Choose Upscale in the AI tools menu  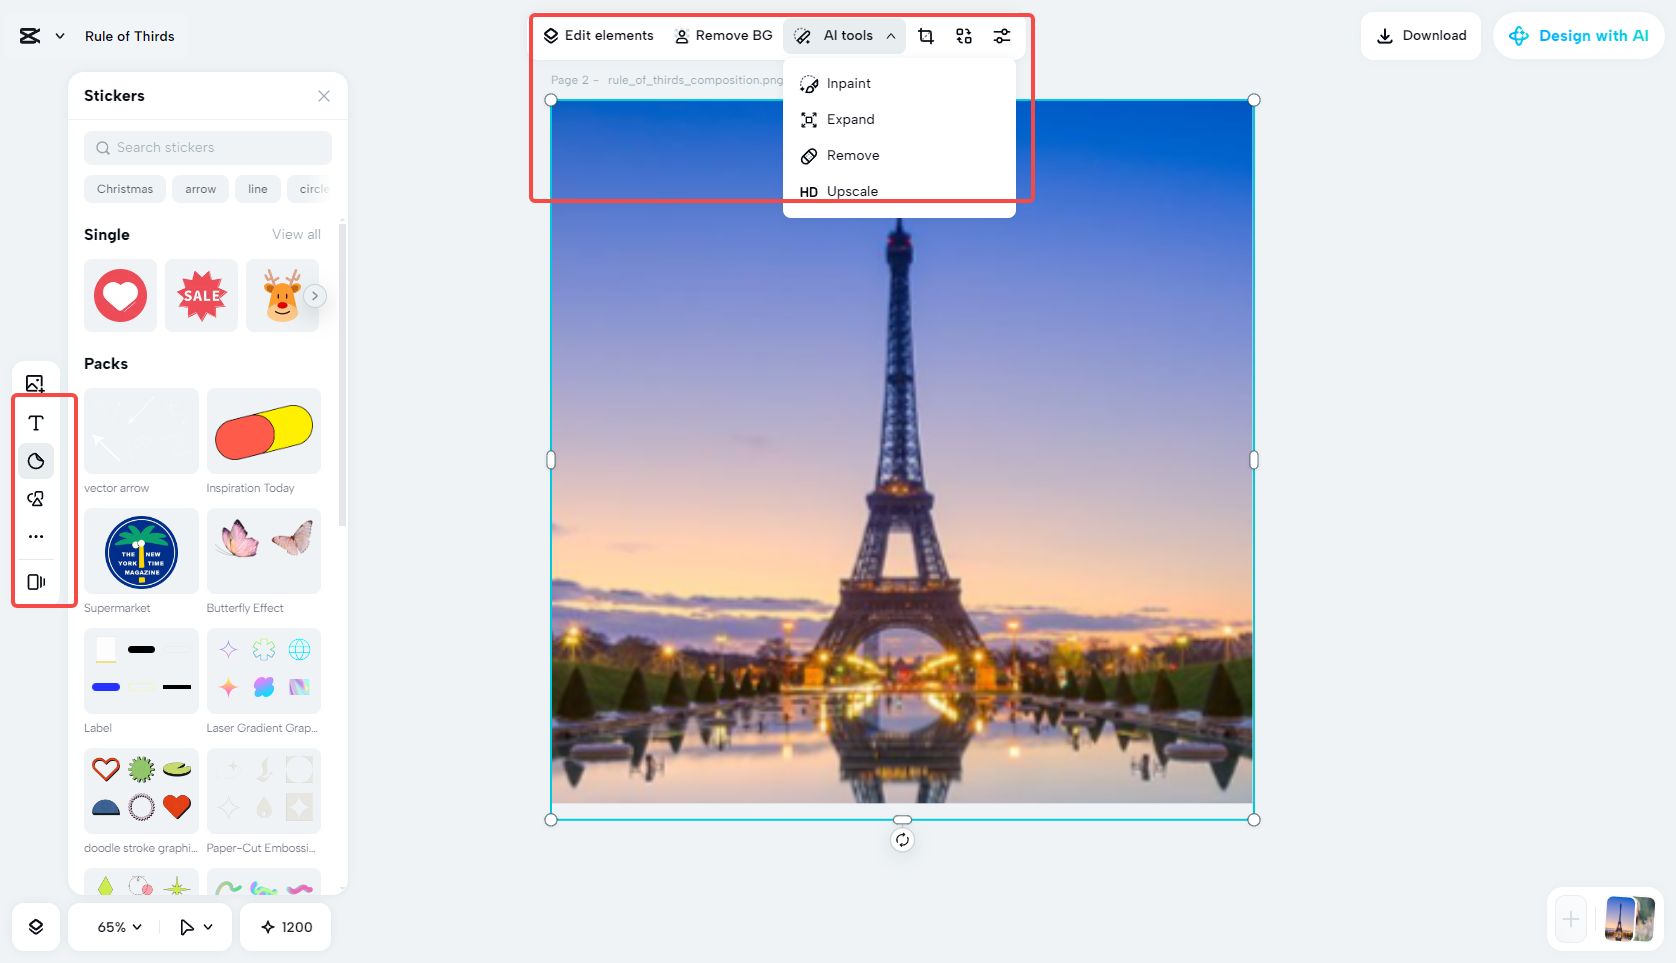[851, 191]
